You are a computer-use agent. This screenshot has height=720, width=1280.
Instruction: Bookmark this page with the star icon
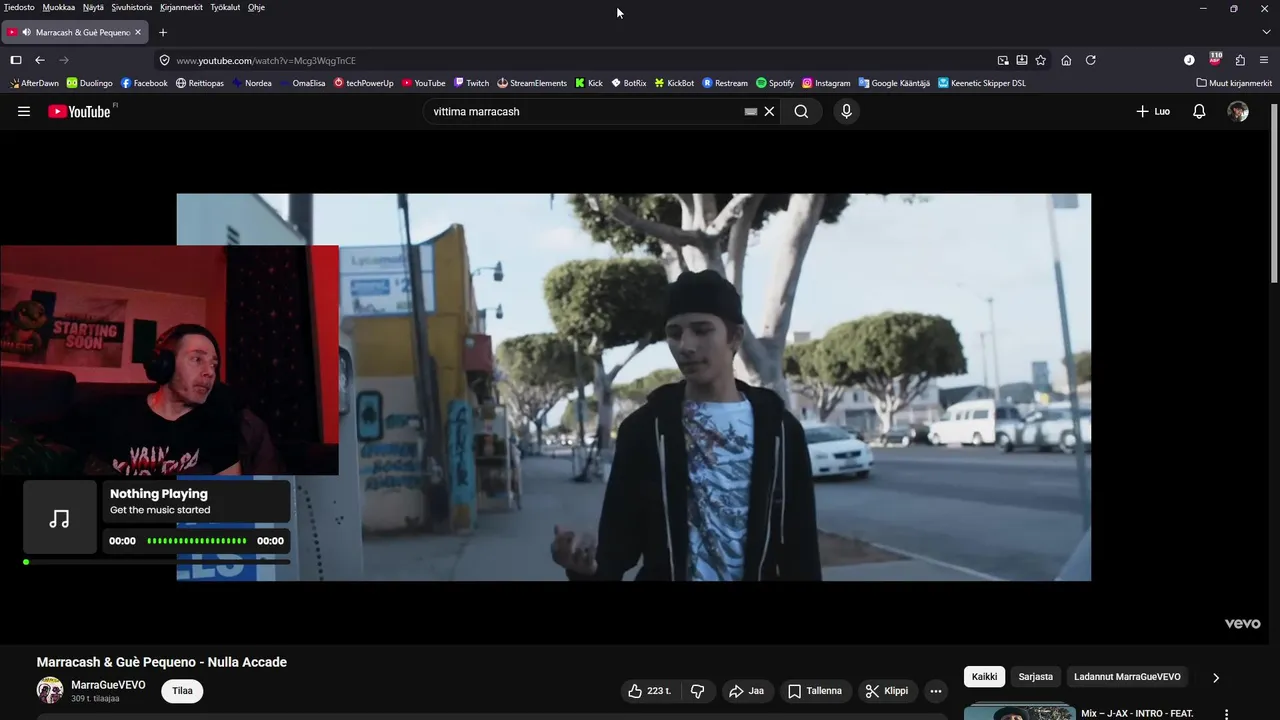(1041, 60)
